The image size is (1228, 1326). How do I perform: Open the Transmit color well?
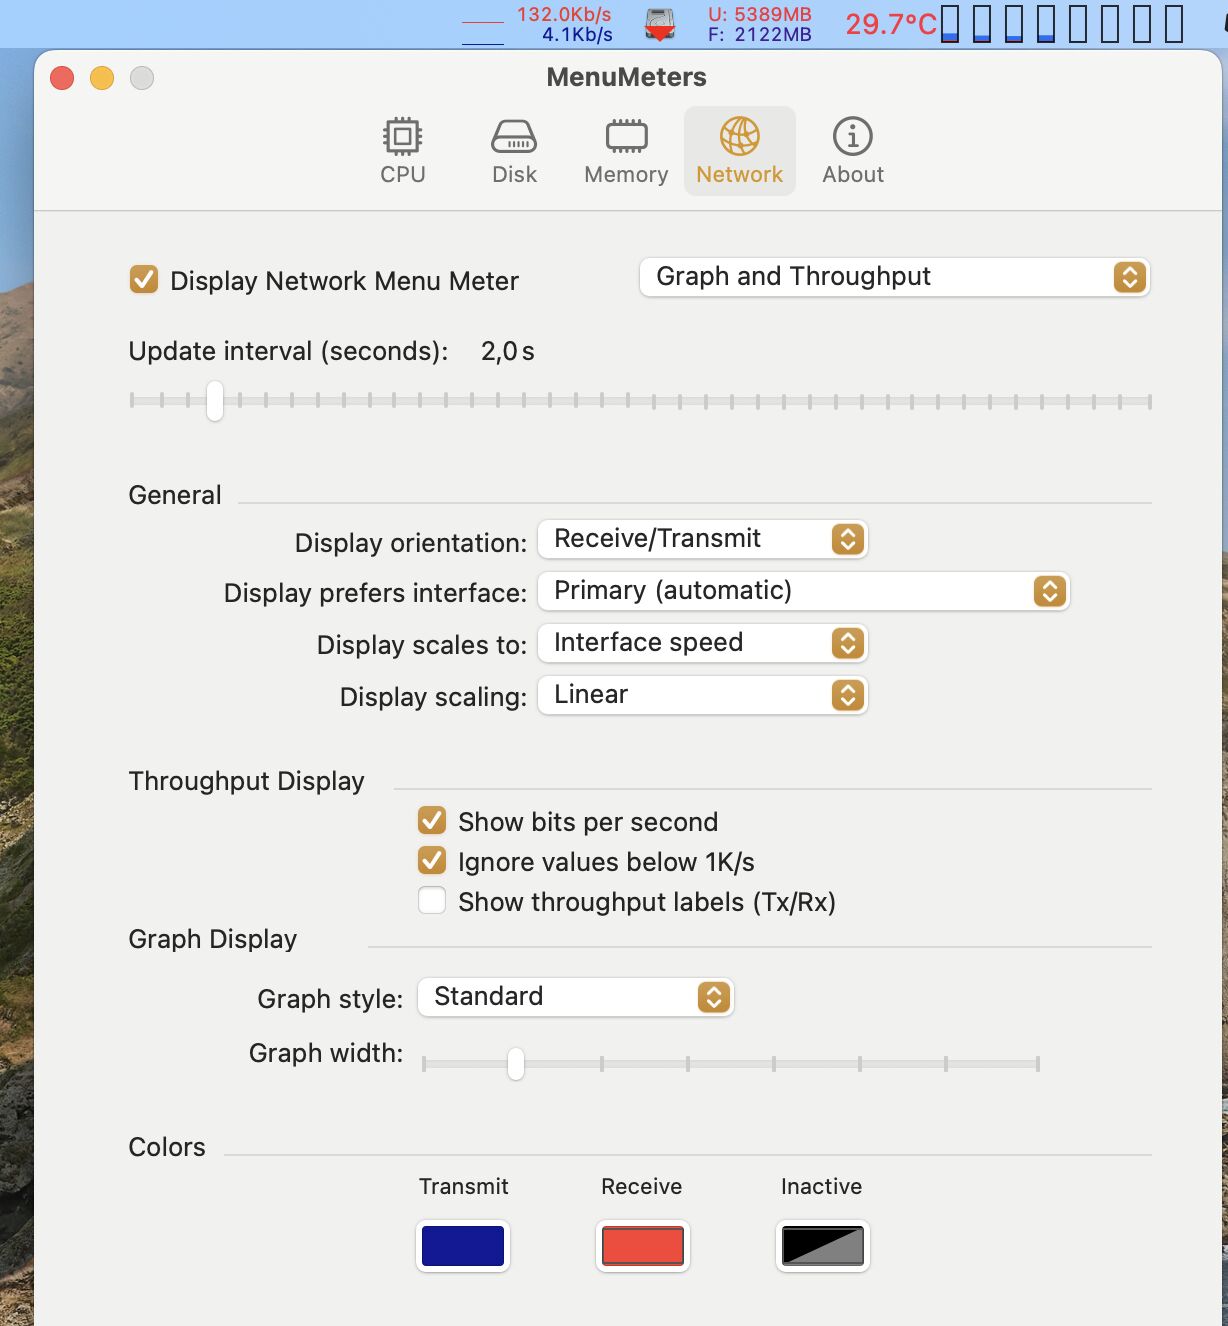click(463, 1246)
